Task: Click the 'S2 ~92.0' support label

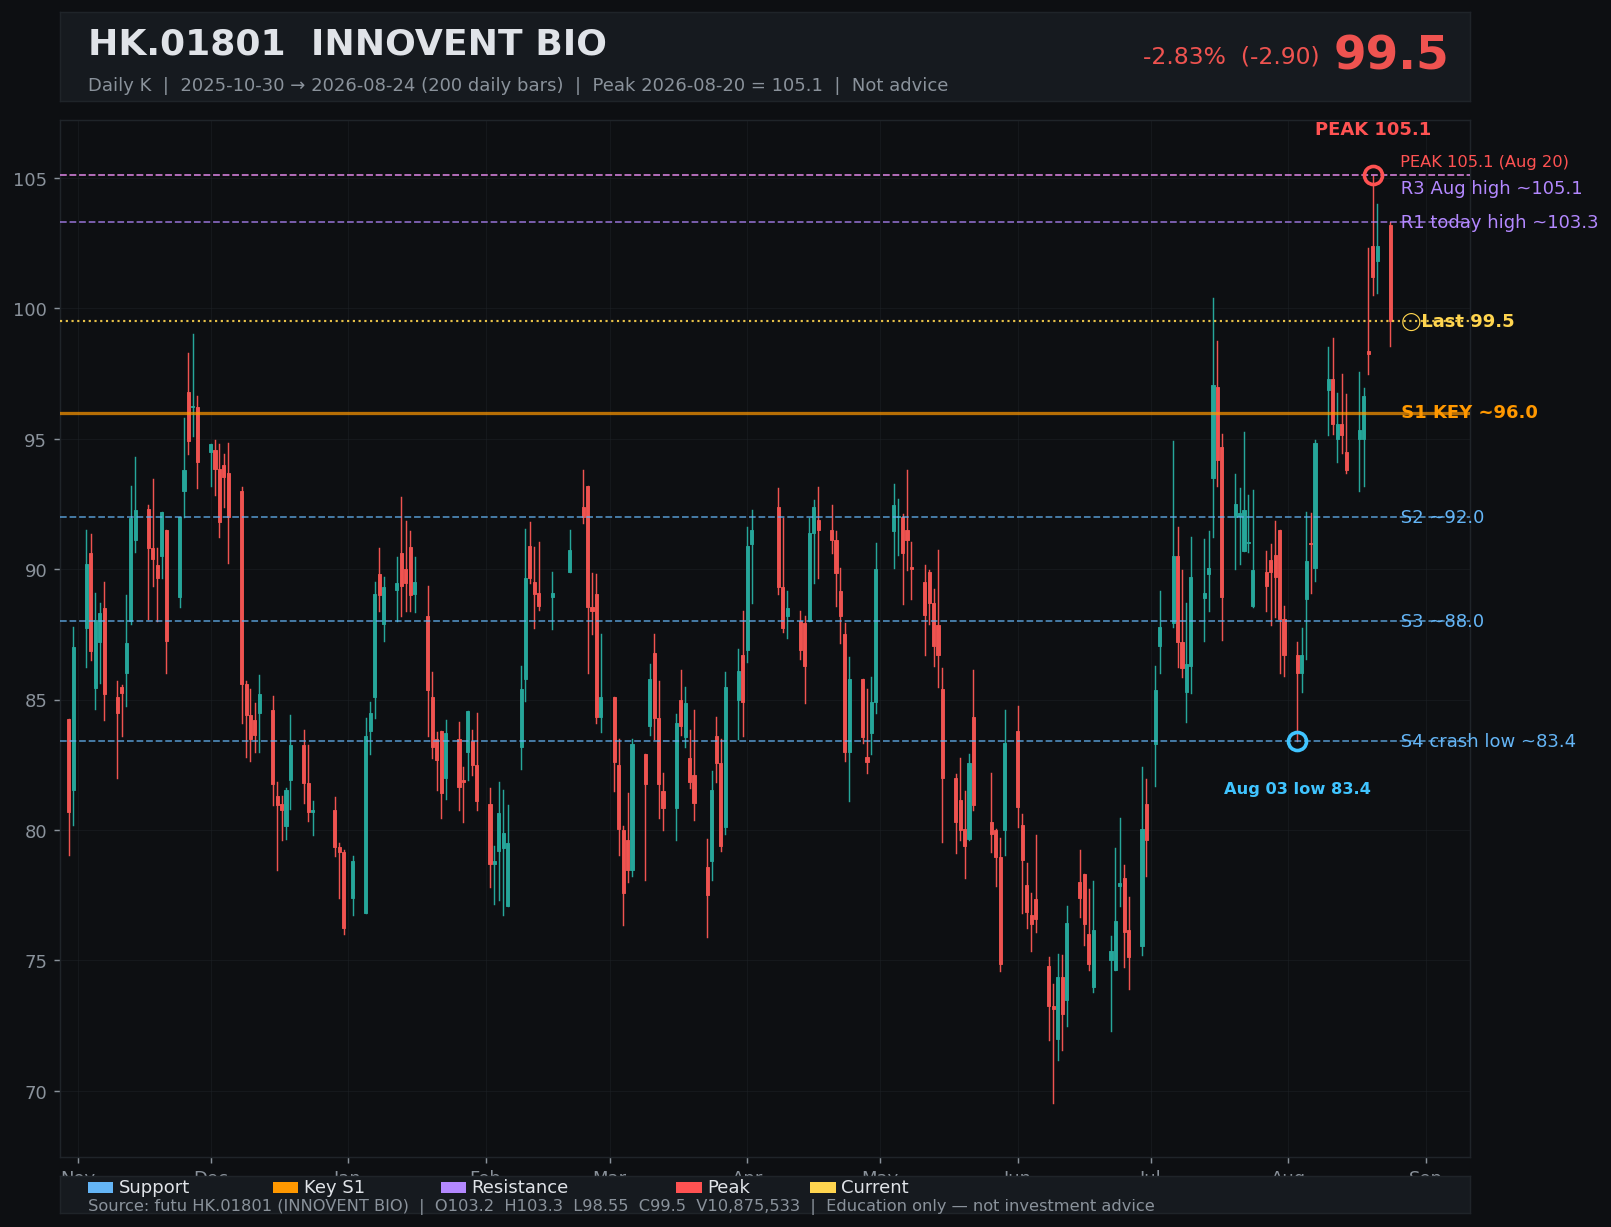Action: tap(1442, 517)
